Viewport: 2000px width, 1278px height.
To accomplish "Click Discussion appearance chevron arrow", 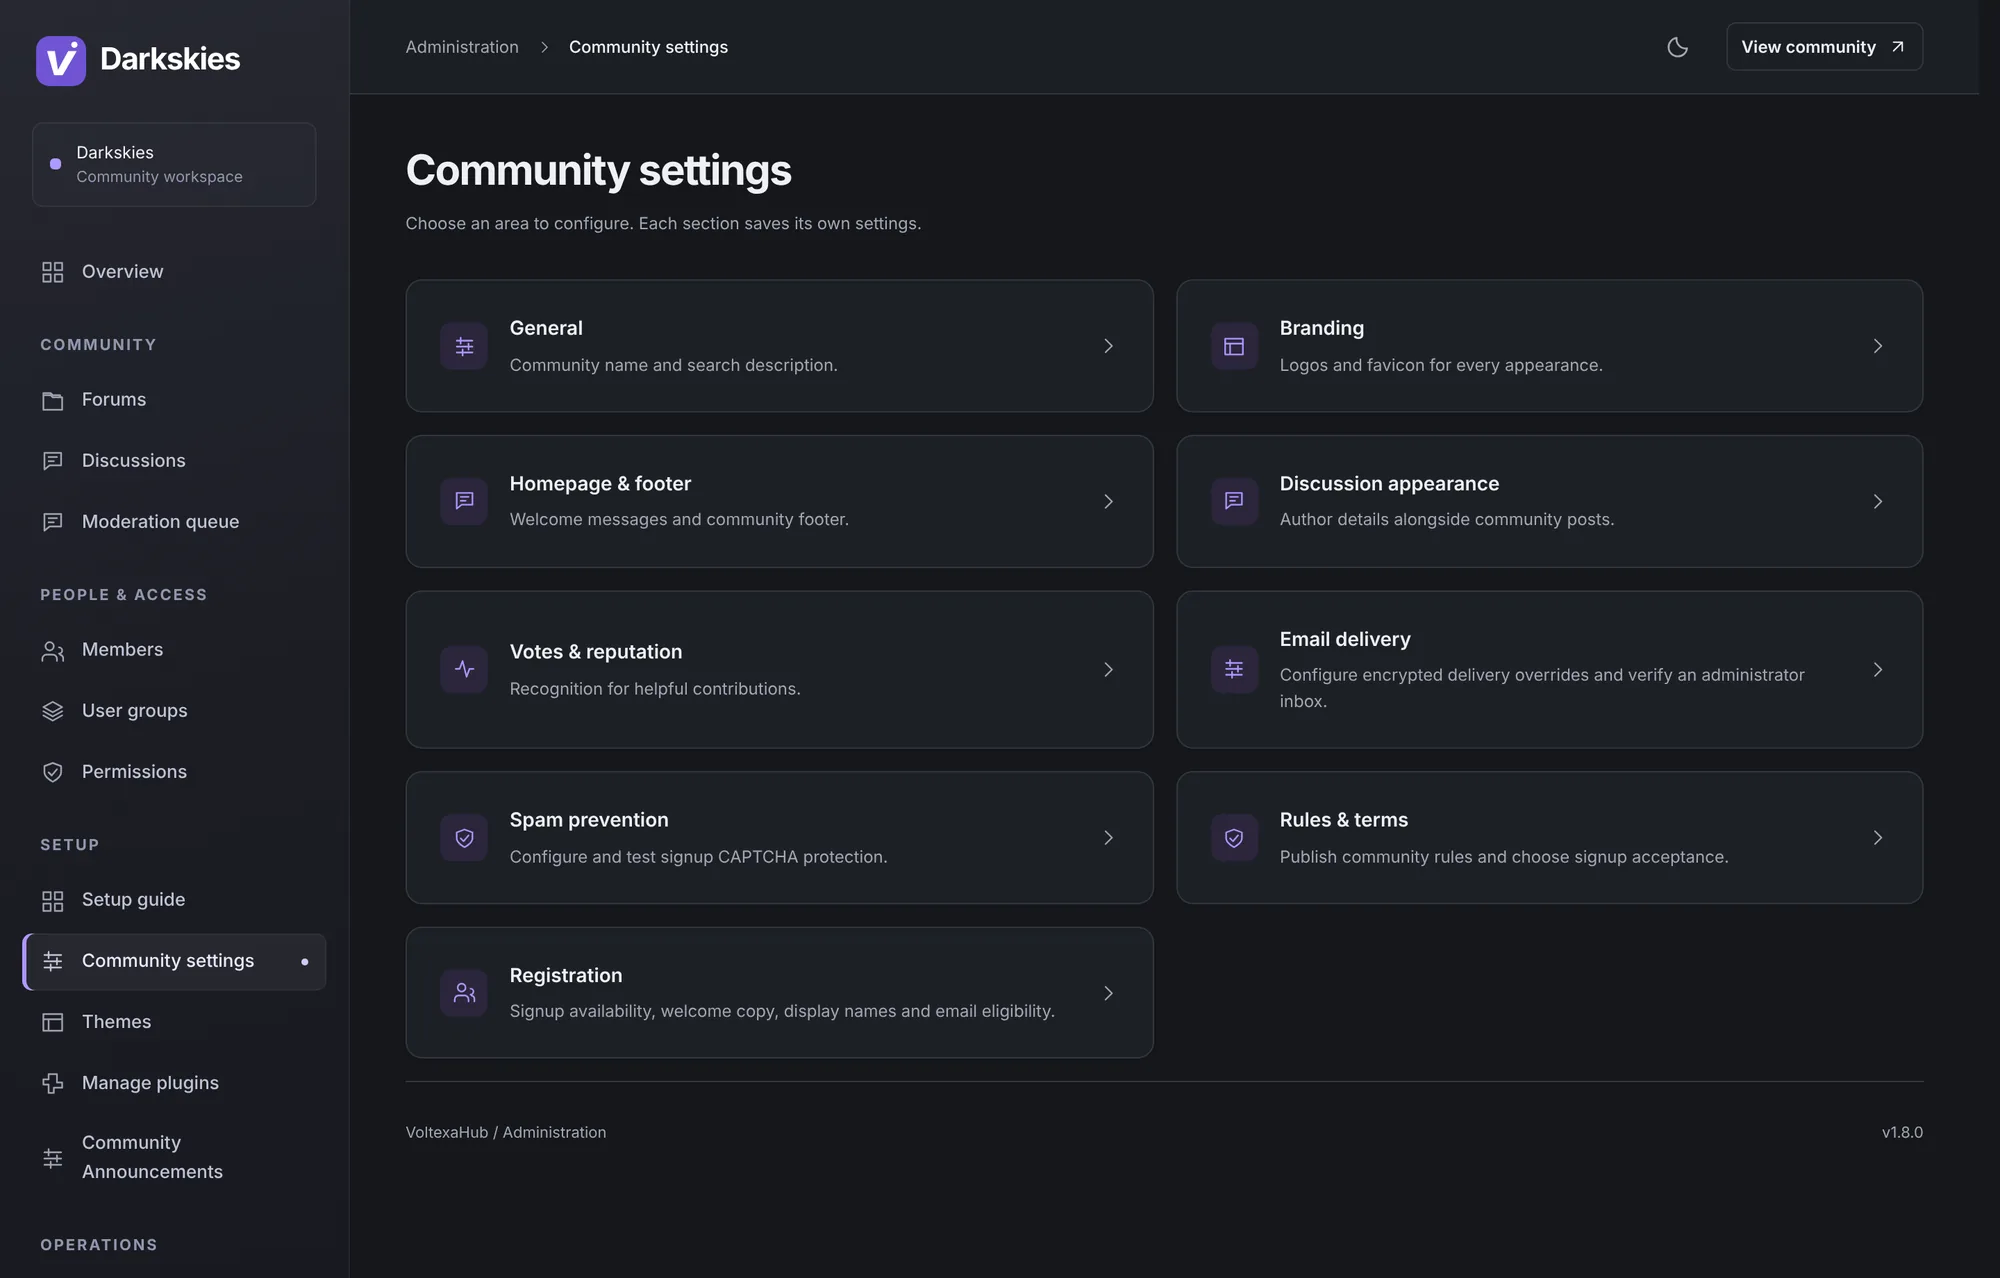I will click(x=1878, y=501).
